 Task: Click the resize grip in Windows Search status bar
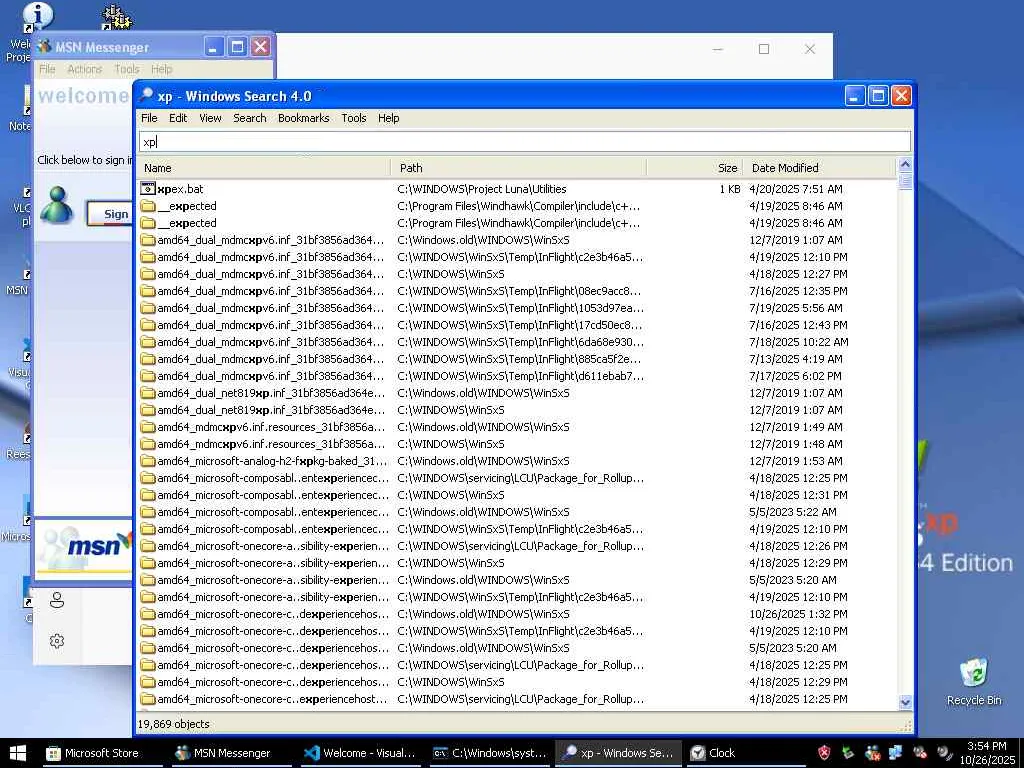pyautogui.click(x=906, y=726)
